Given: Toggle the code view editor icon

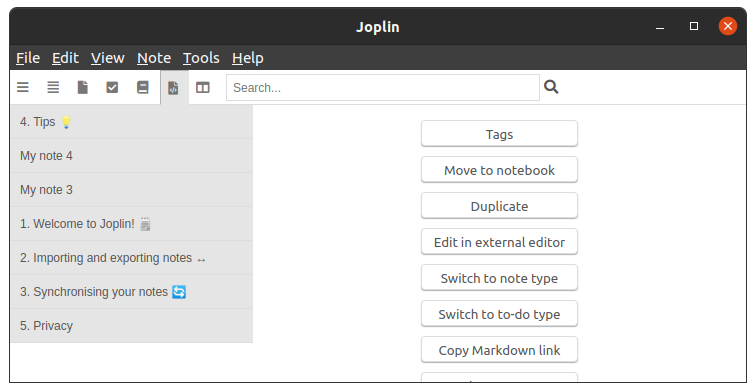Looking at the screenshot, I should pos(173,88).
